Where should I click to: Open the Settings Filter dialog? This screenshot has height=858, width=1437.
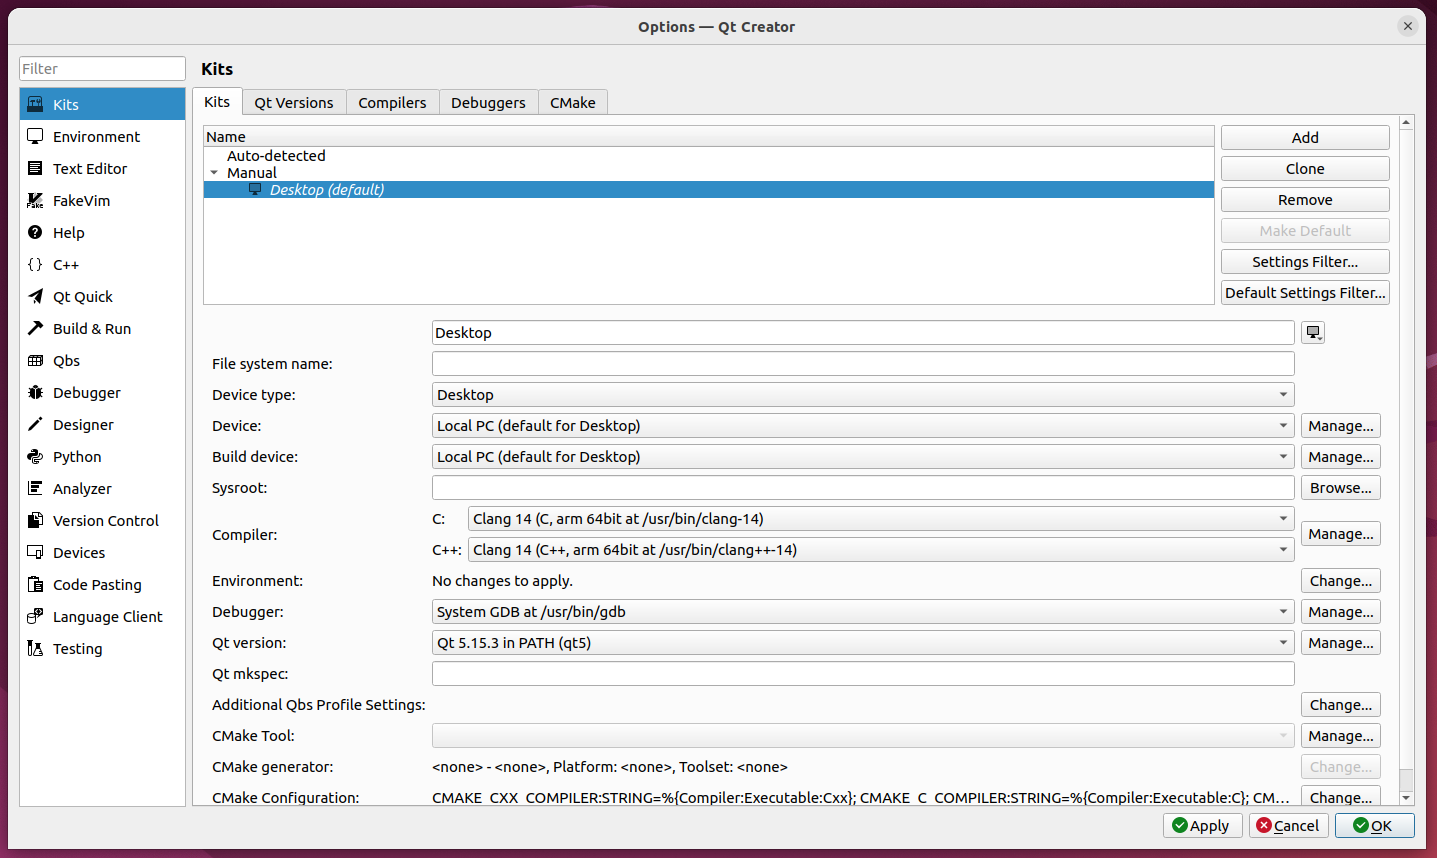1305,262
